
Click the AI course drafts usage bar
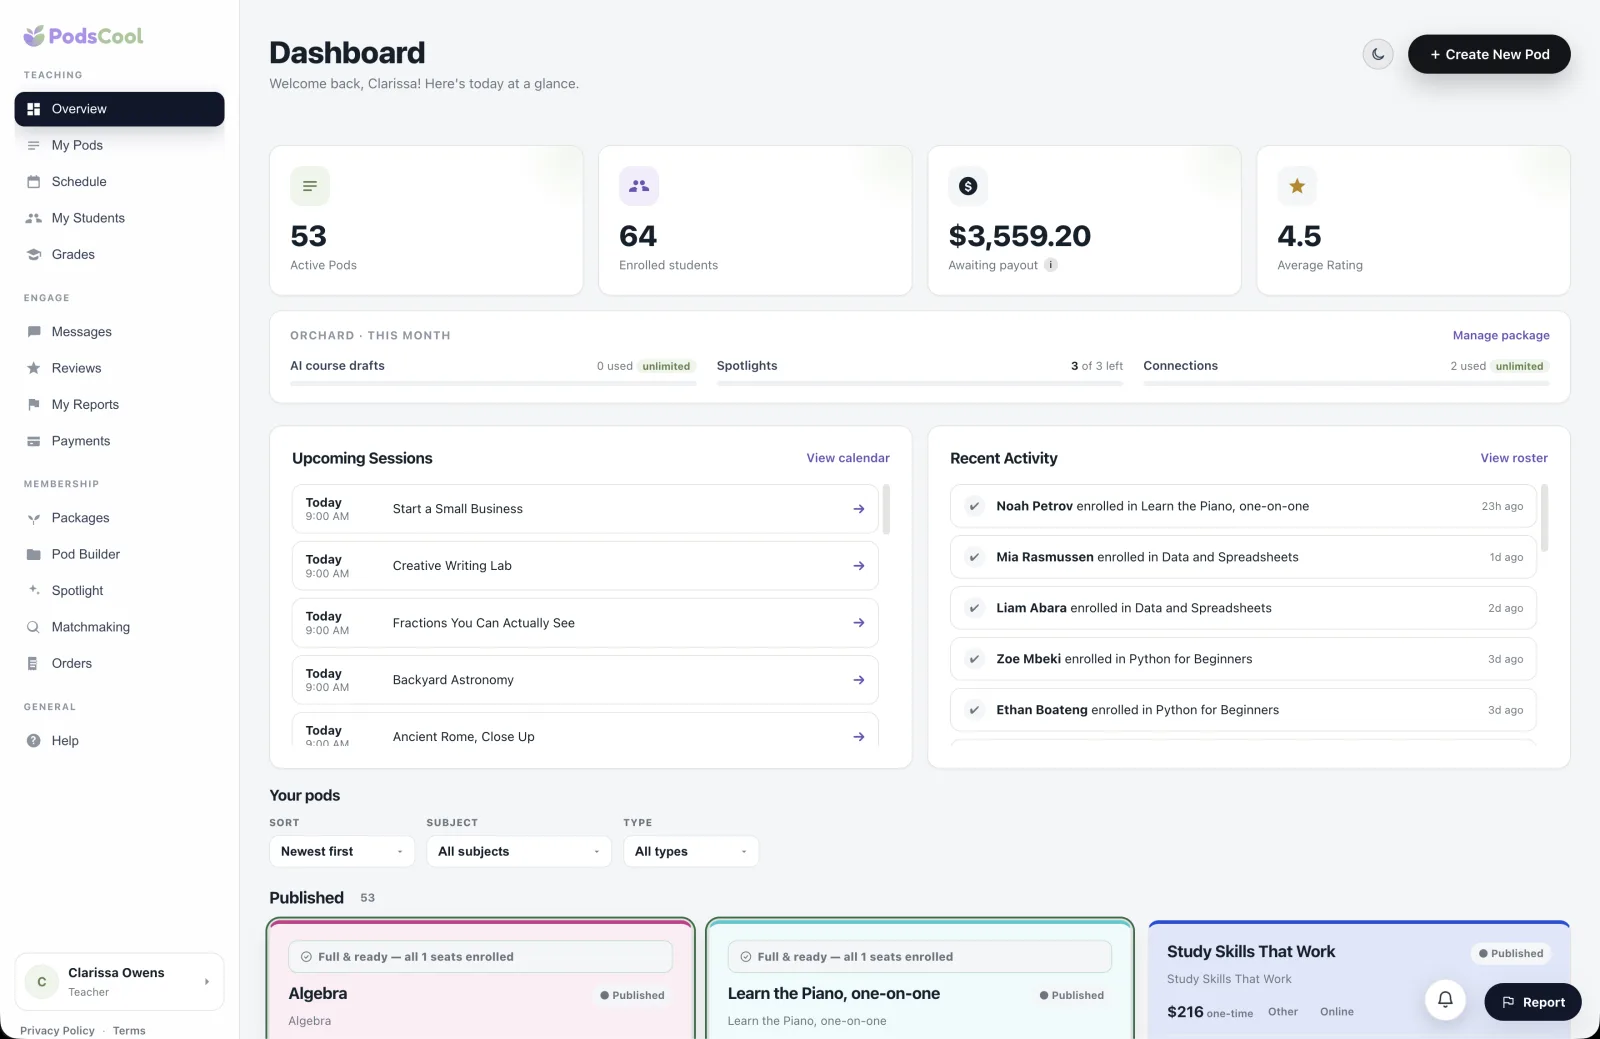[493, 383]
